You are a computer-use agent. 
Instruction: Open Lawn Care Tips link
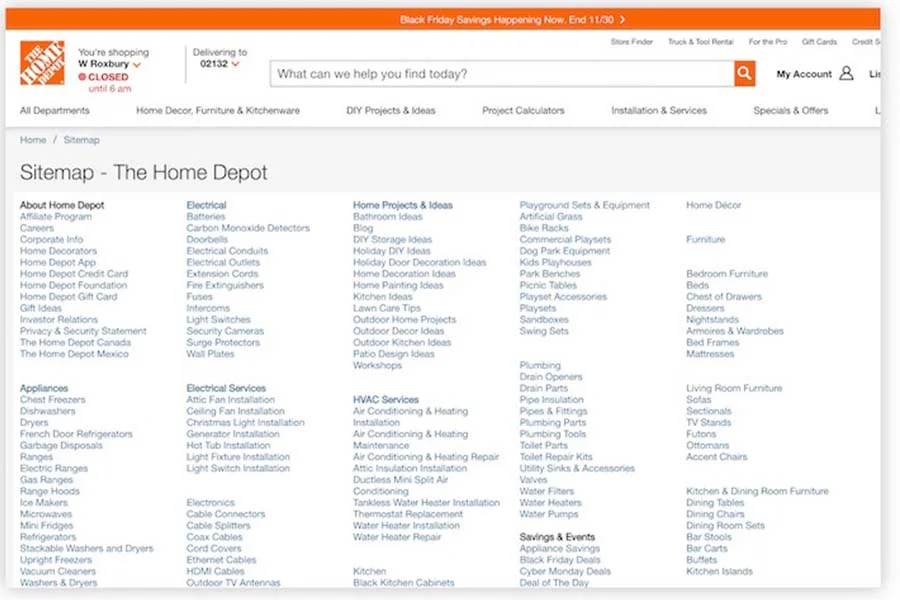tap(387, 308)
